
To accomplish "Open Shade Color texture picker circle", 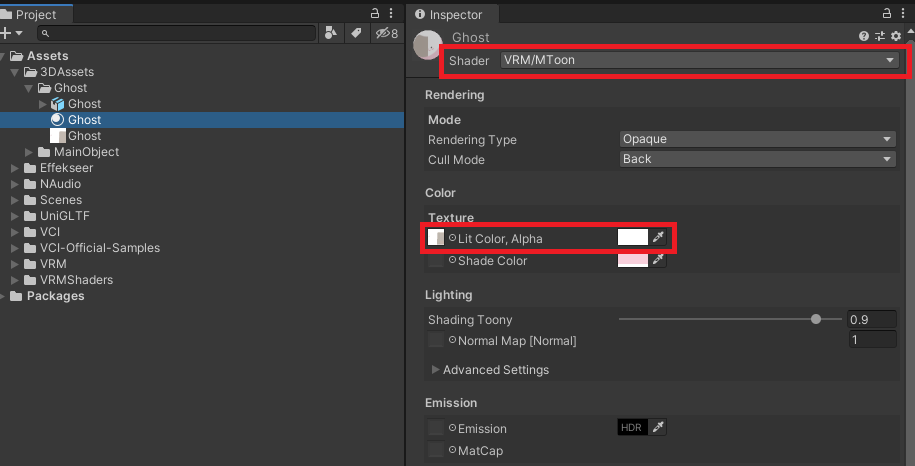I will point(452,260).
